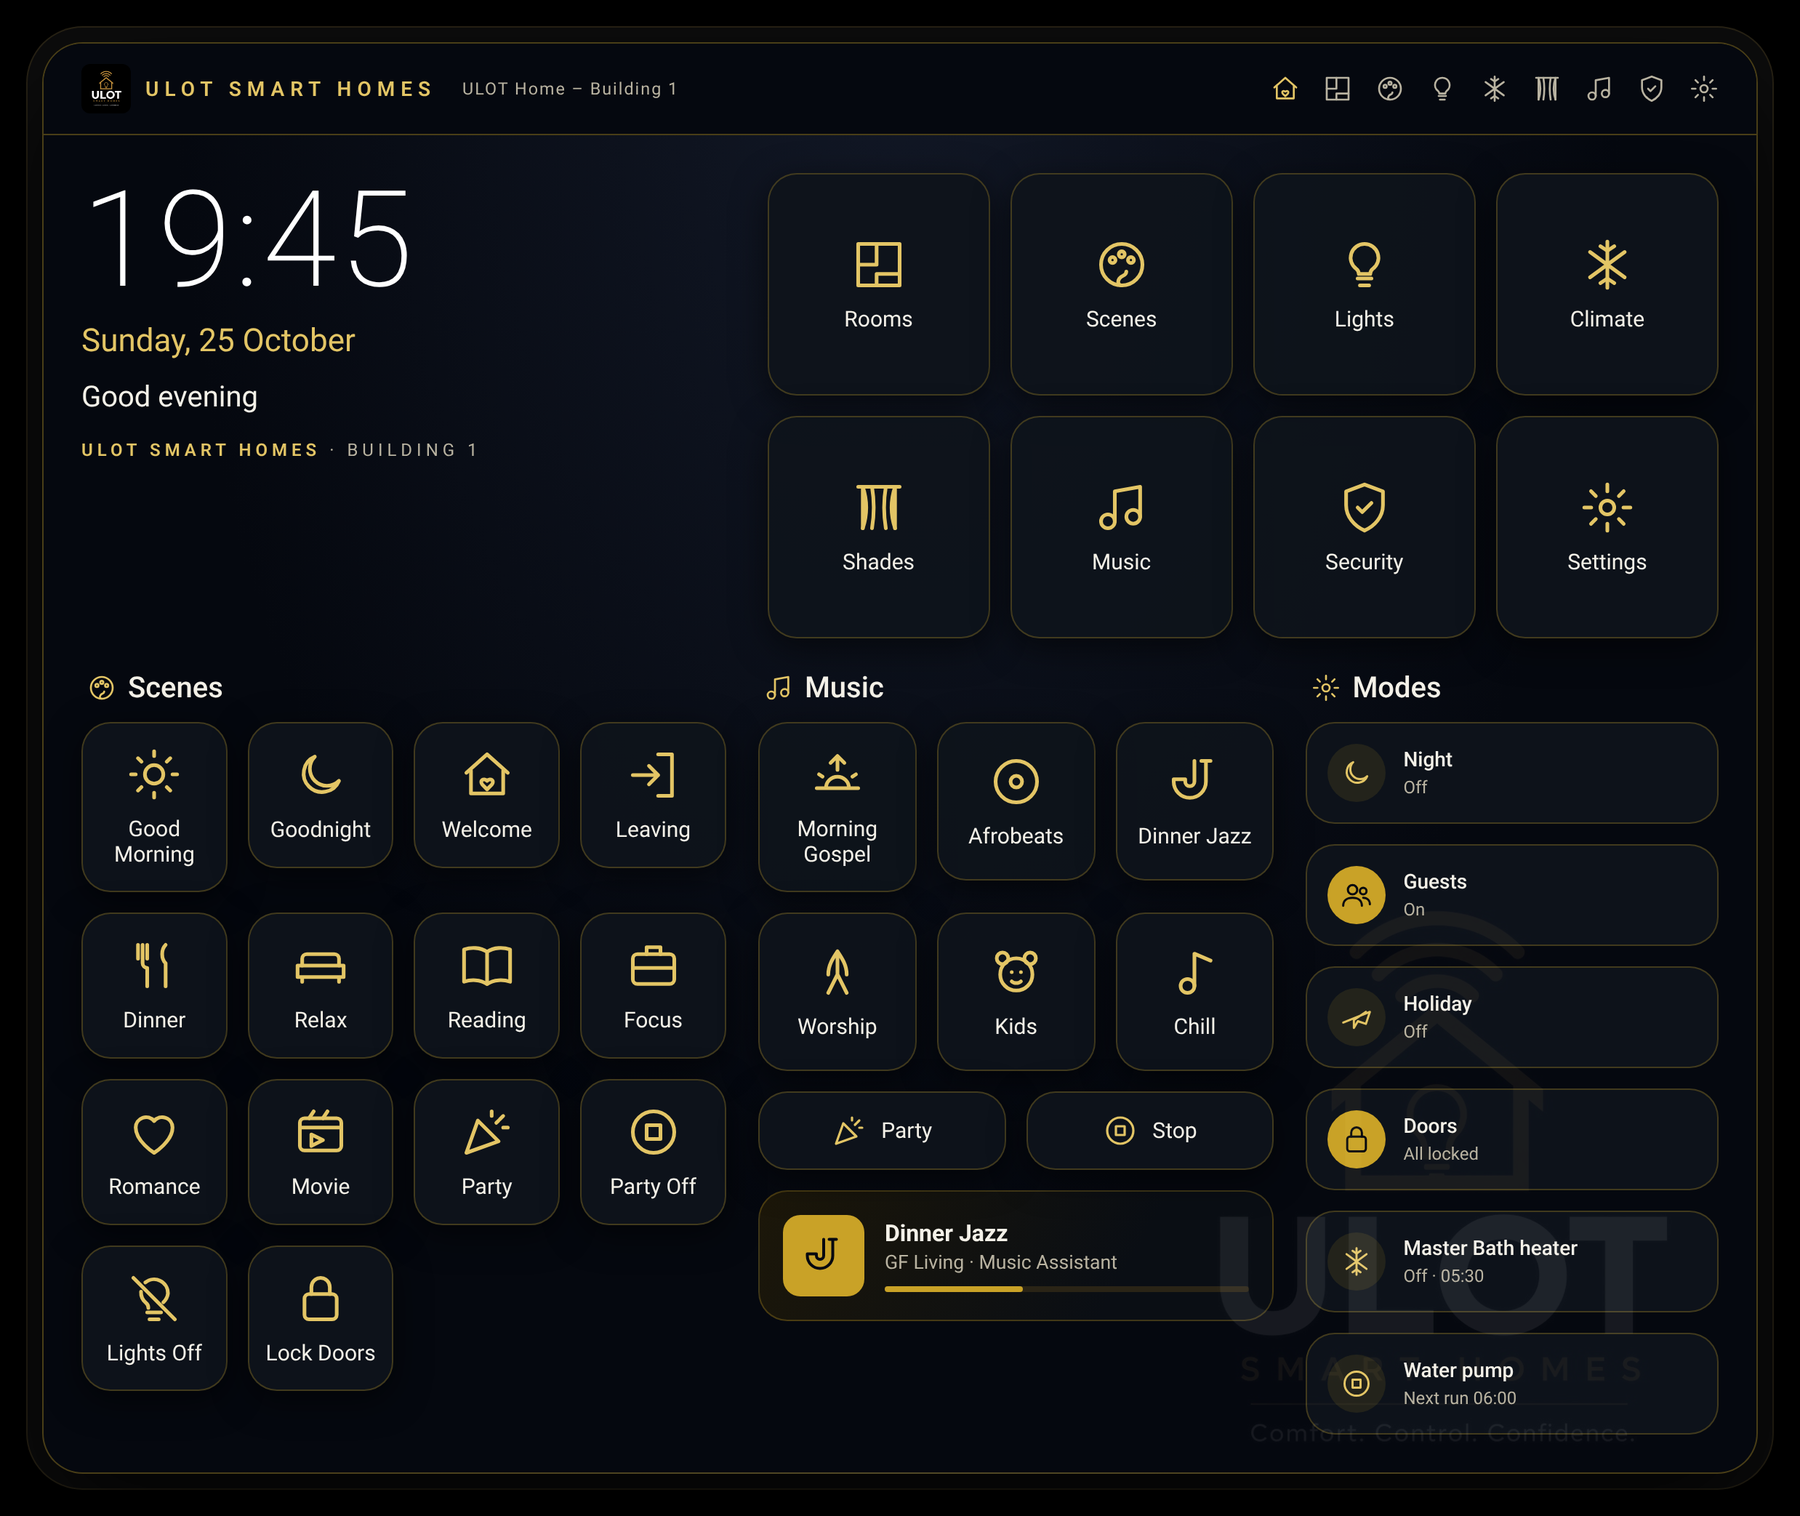Image resolution: width=1800 pixels, height=1516 pixels.
Task: Open the home icon in top navigation
Action: tap(1285, 89)
